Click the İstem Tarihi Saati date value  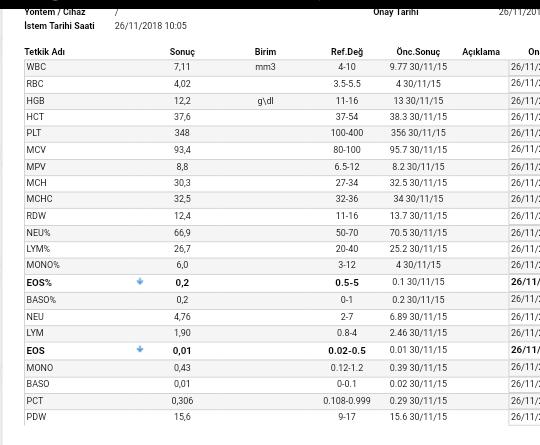tap(150, 26)
